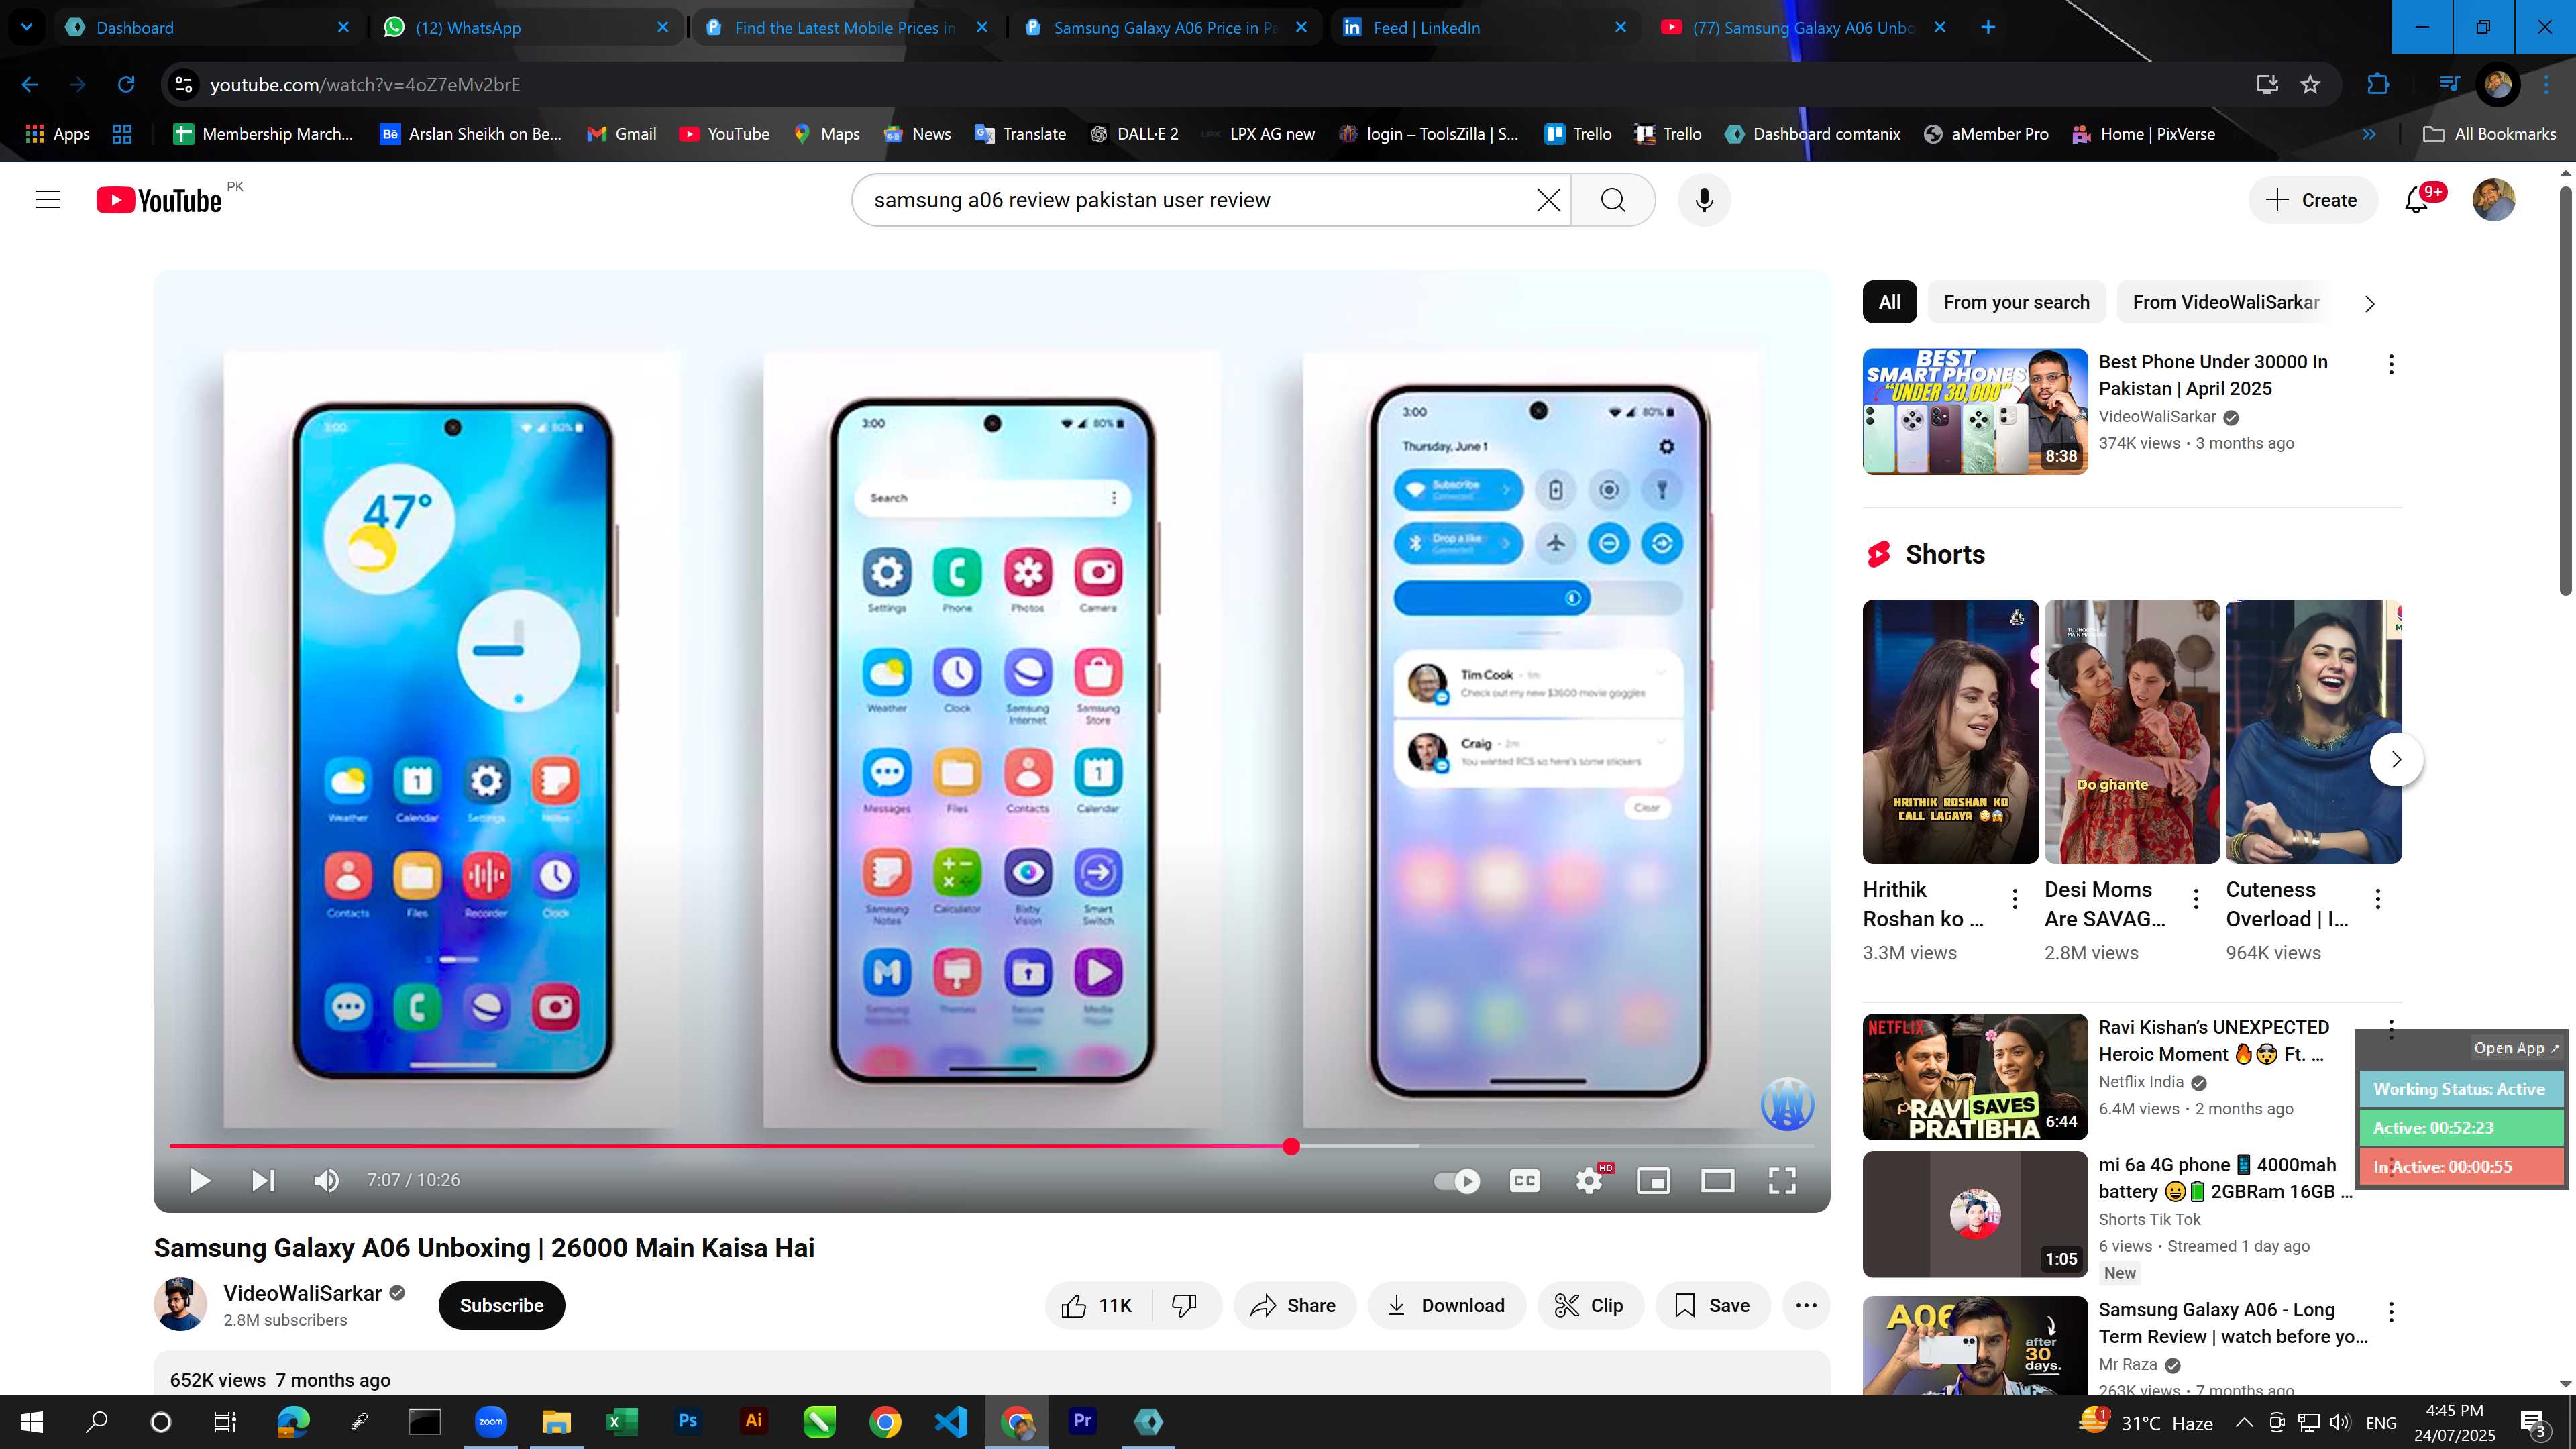This screenshot has width=2576, height=1449.
Task: Toggle theater mode in player
Action: (x=1717, y=1181)
